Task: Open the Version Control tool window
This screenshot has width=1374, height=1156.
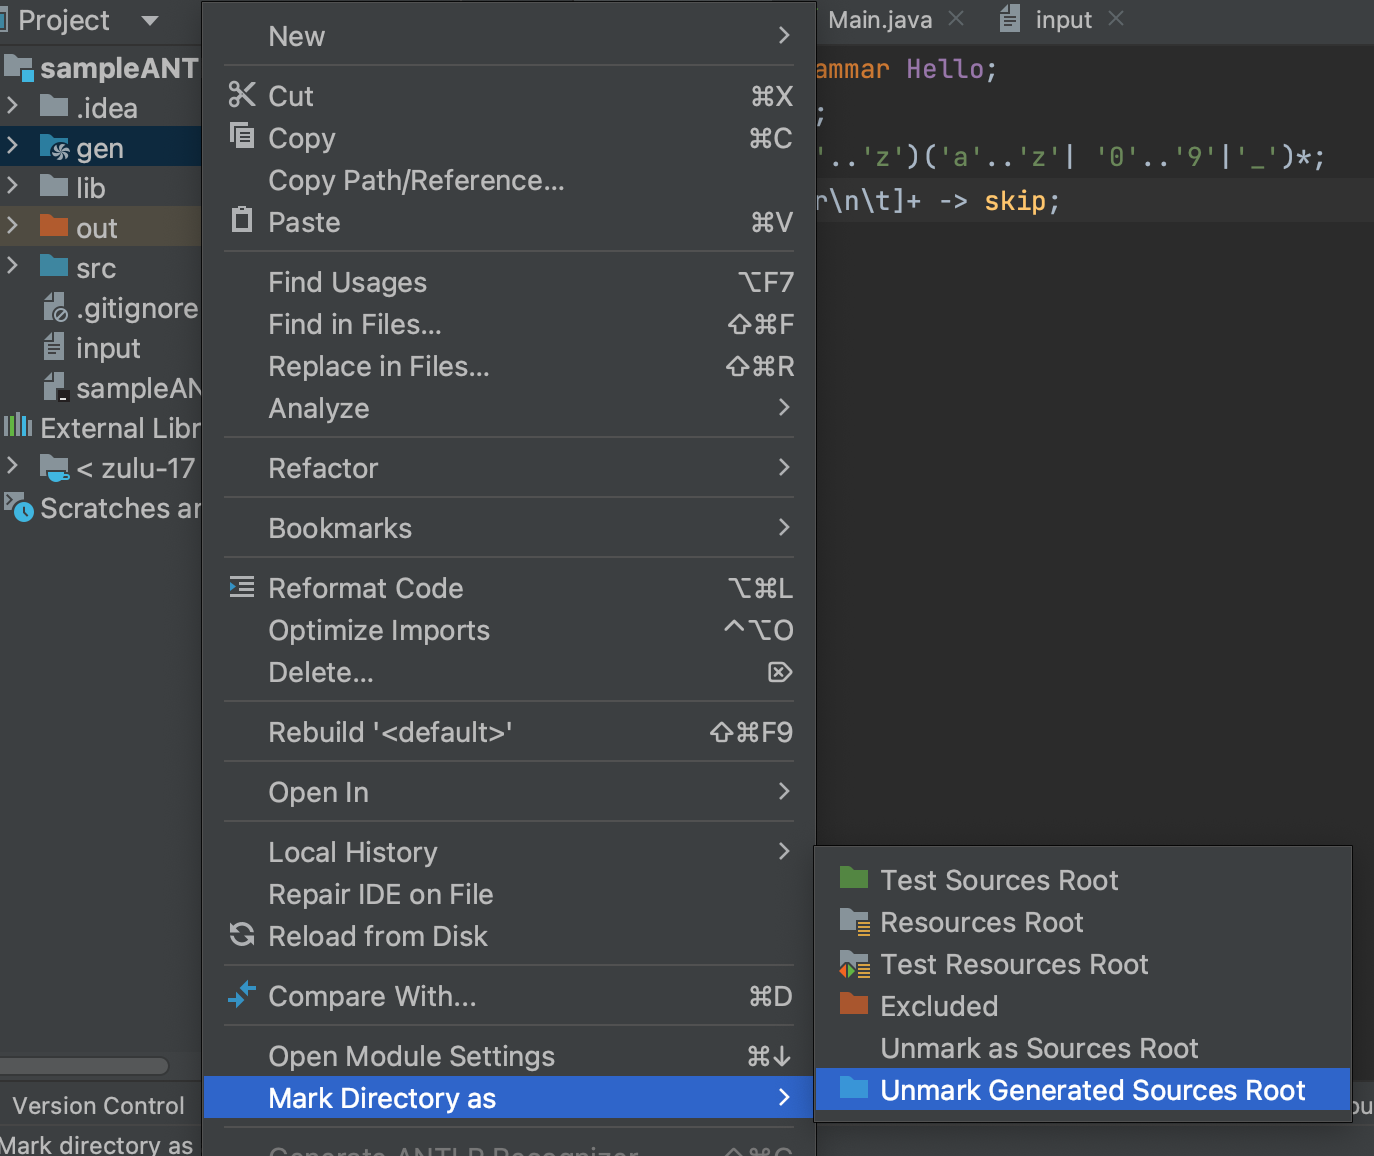Action: point(98,1105)
